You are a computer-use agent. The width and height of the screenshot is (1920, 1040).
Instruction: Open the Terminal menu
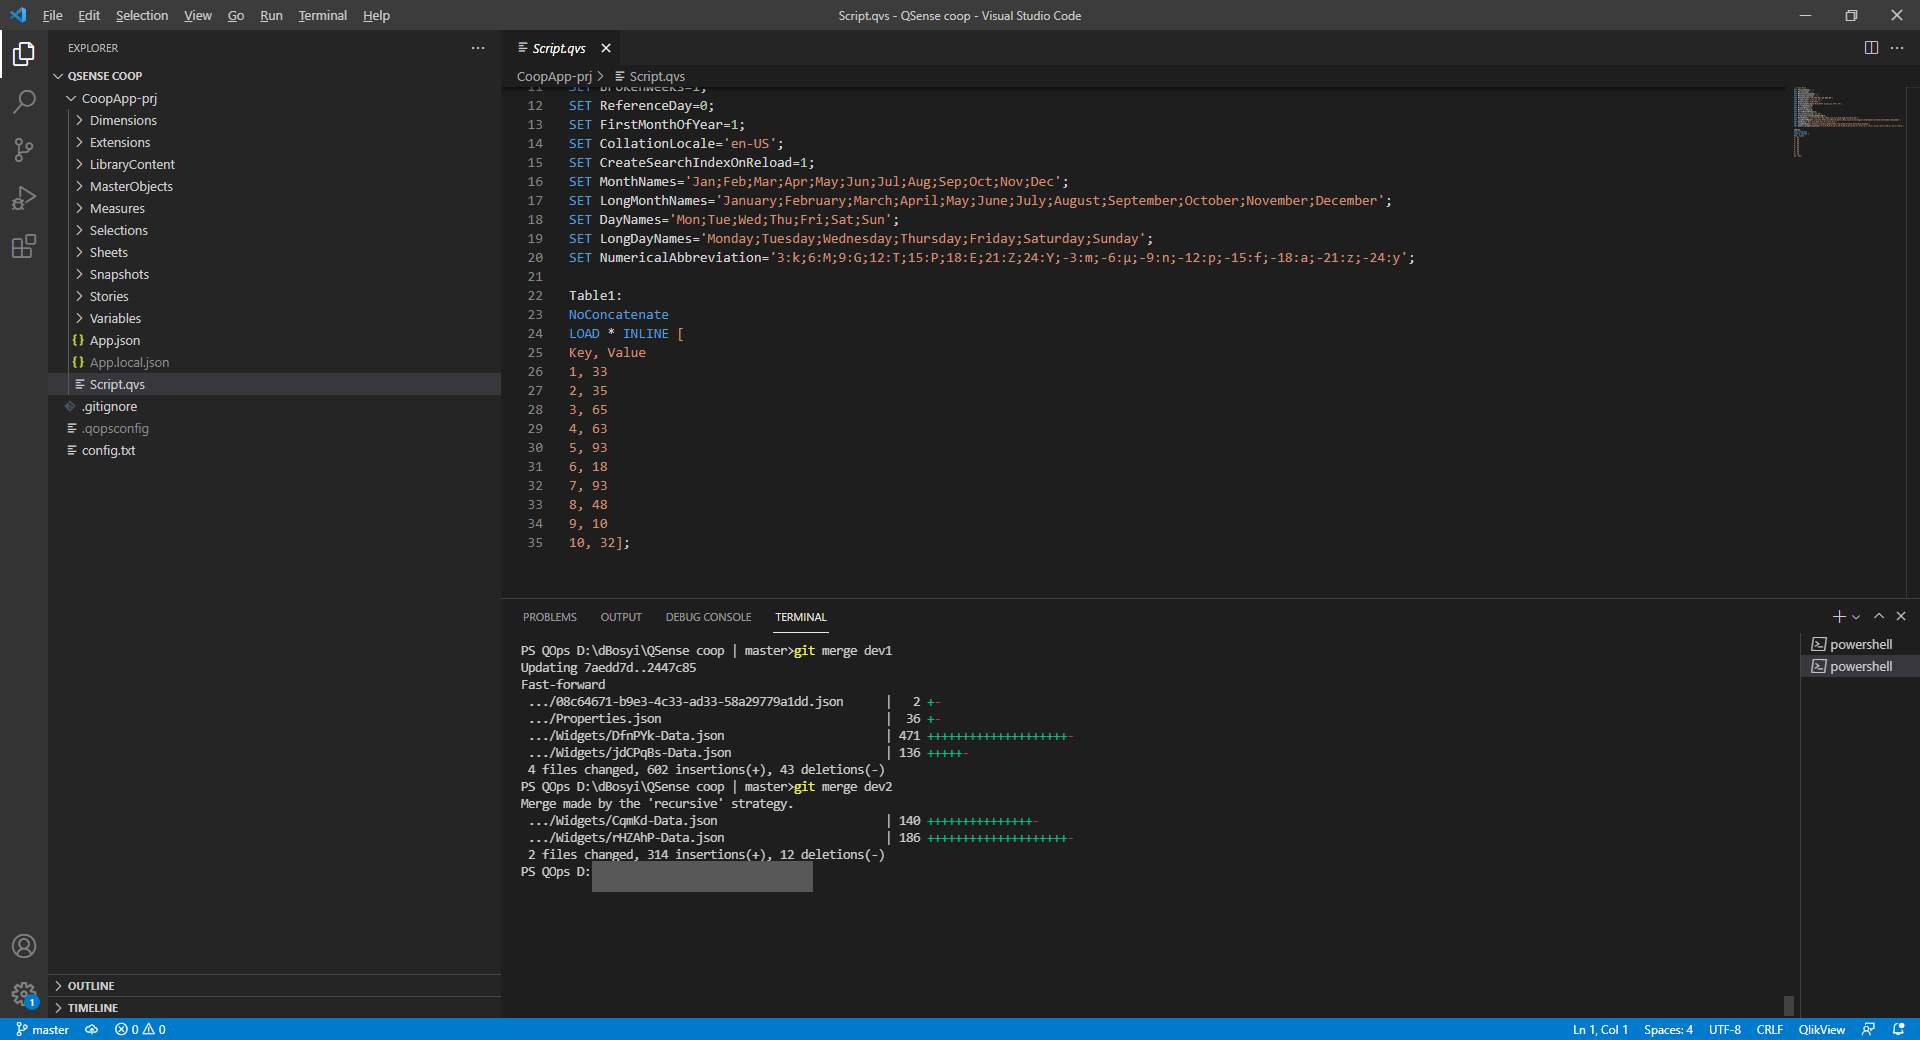click(x=322, y=15)
